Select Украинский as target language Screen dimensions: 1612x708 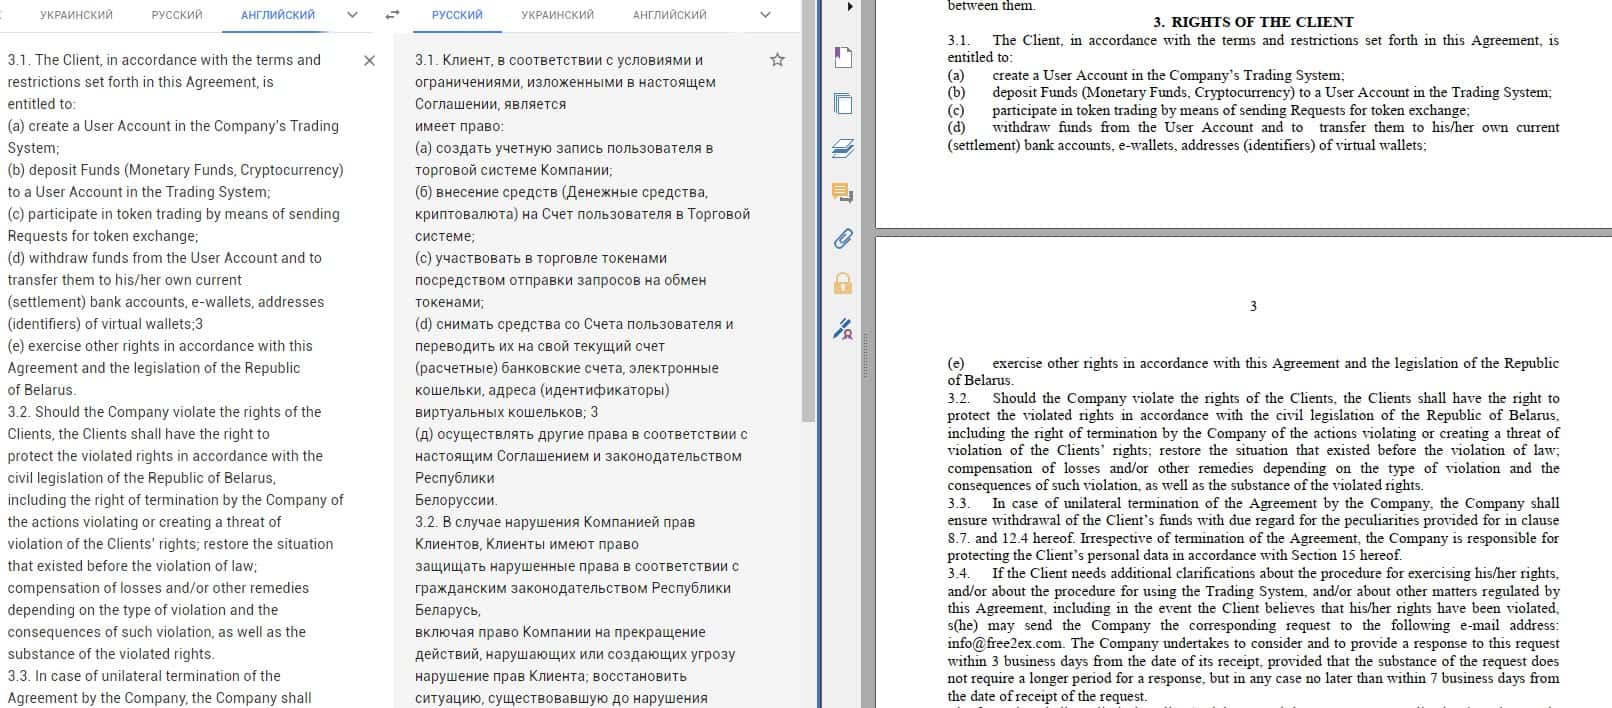557,15
